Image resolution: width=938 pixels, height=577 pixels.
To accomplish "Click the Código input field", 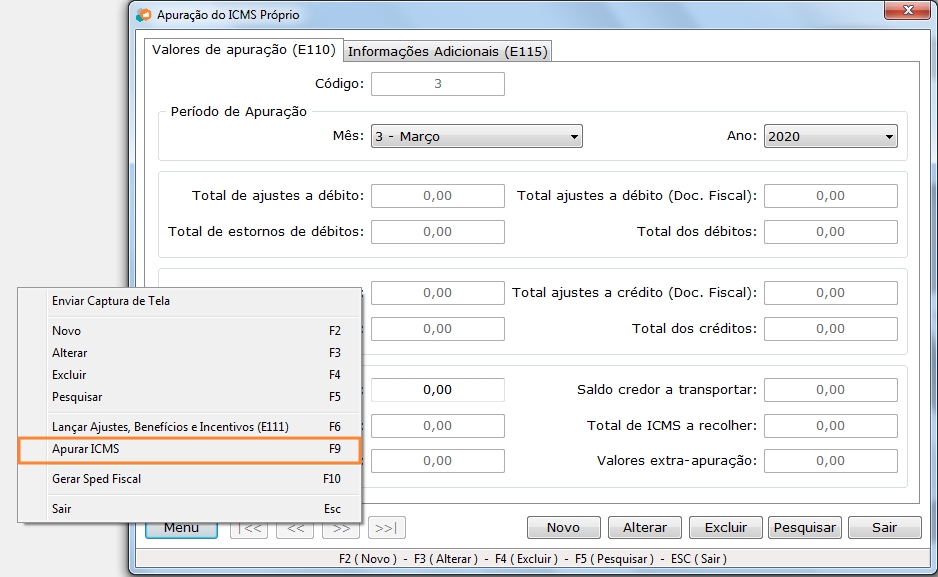I will (437, 84).
